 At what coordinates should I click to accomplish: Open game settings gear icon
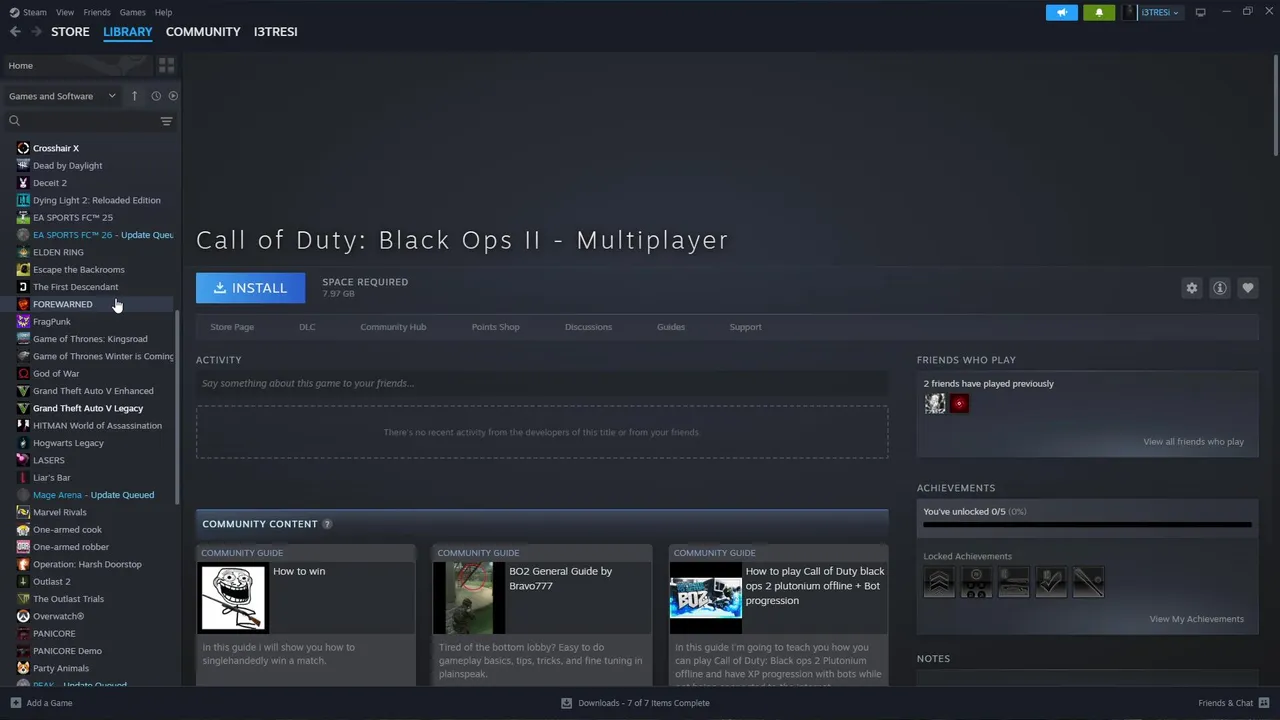[1192, 288]
